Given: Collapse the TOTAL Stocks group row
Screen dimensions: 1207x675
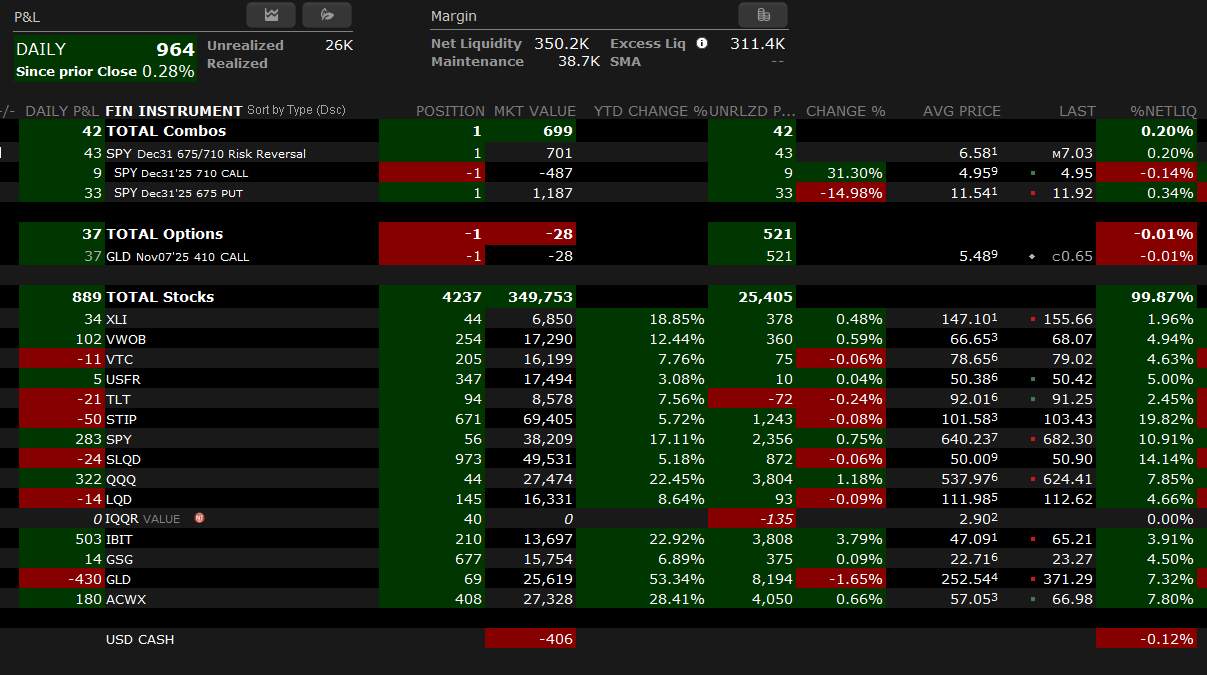Looking at the screenshot, I should (160, 297).
